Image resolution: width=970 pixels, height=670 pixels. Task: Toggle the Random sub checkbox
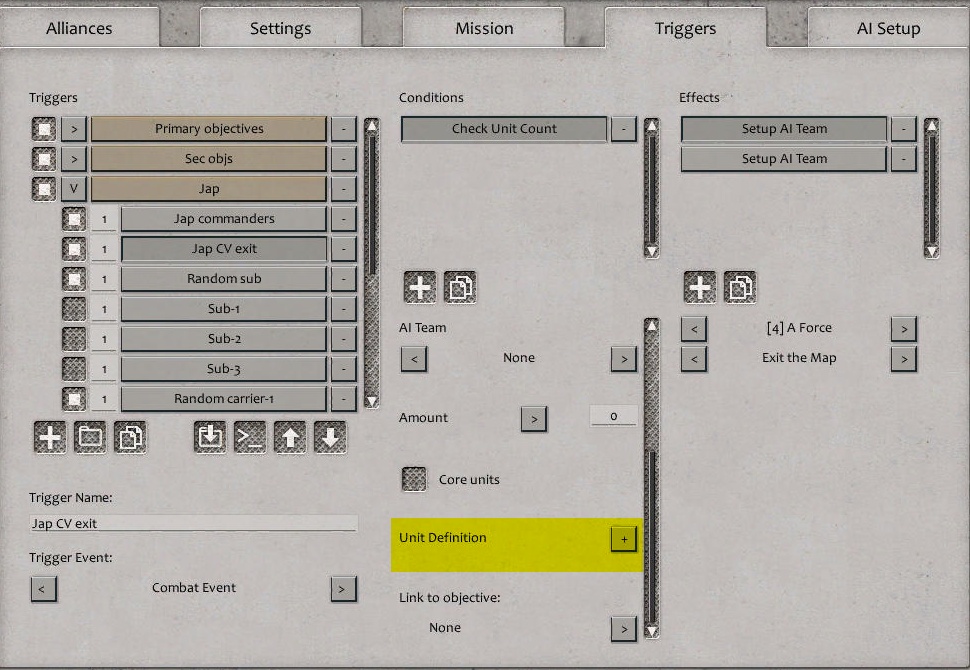pos(74,279)
